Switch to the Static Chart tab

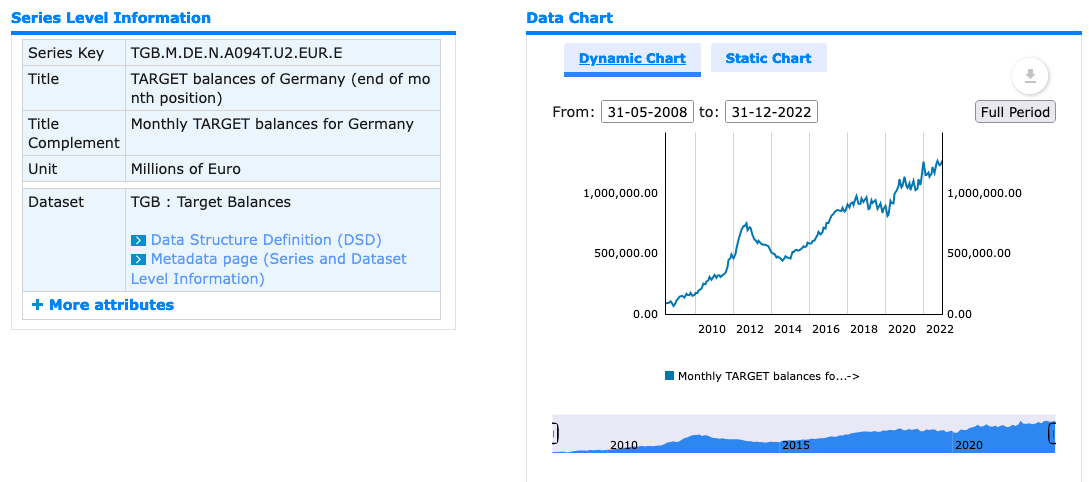click(x=768, y=58)
